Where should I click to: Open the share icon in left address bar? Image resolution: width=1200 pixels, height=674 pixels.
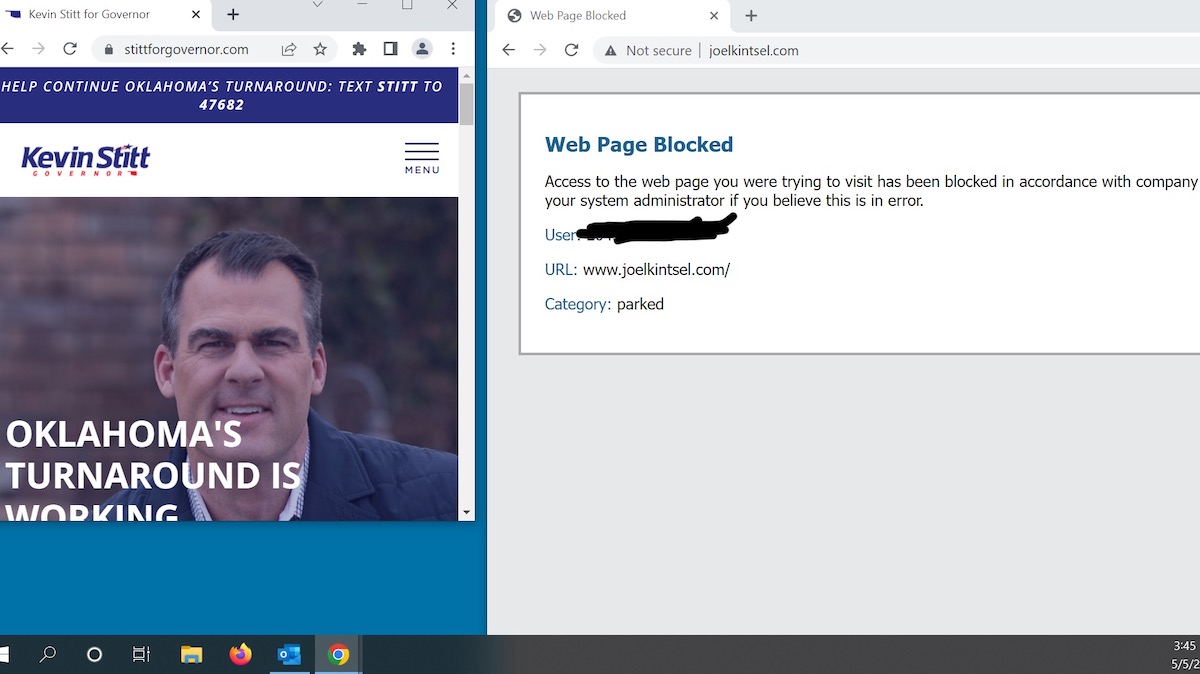tap(288, 49)
